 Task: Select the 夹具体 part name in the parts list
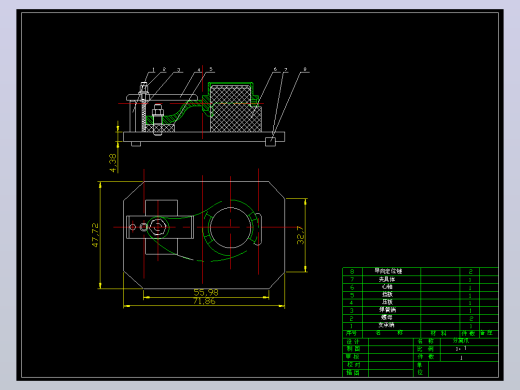(386, 279)
